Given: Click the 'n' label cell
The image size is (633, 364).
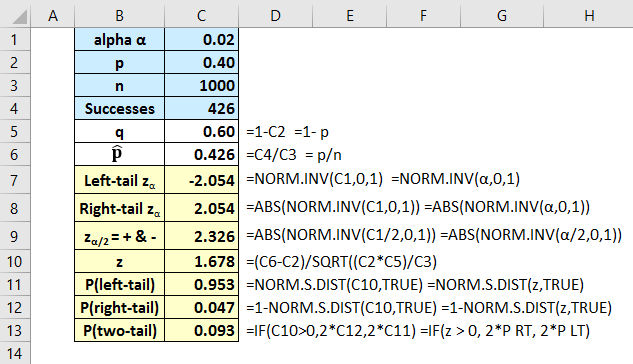Looking at the screenshot, I should (119, 86).
